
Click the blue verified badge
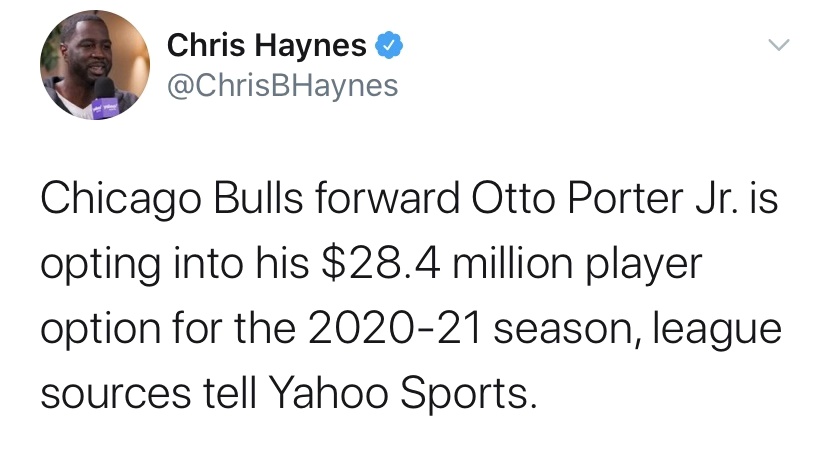click(x=389, y=45)
